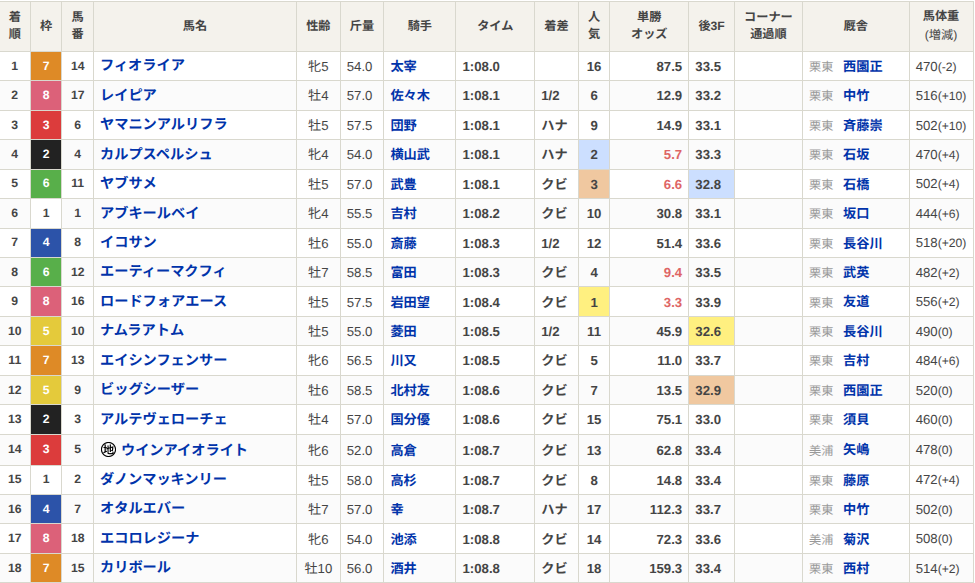Click jockey 岩田望 name
The image size is (975, 583).
pyautogui.click(x=410, y=302)
